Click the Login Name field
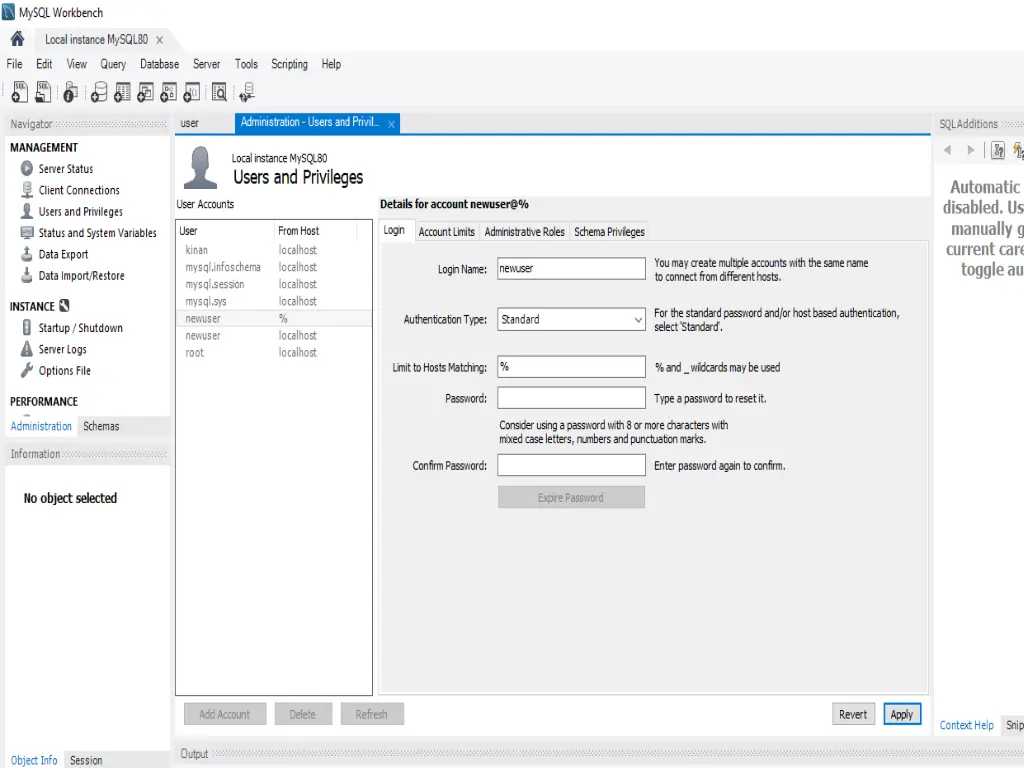Image resolution: width=1024 pixels, height=768 pixels. [x=571, y=268]
